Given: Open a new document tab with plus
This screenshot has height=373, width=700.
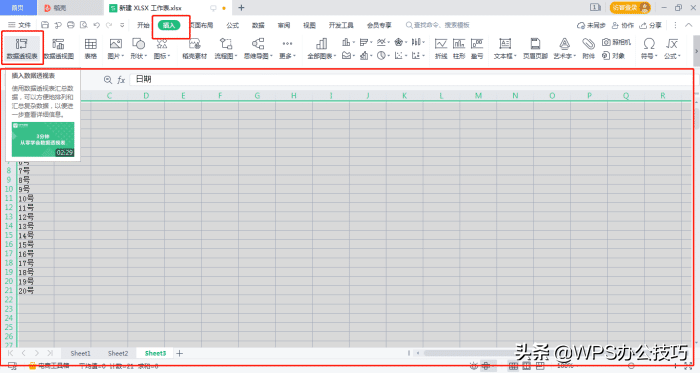Looking at the screenshot, I should click(241, 8).
